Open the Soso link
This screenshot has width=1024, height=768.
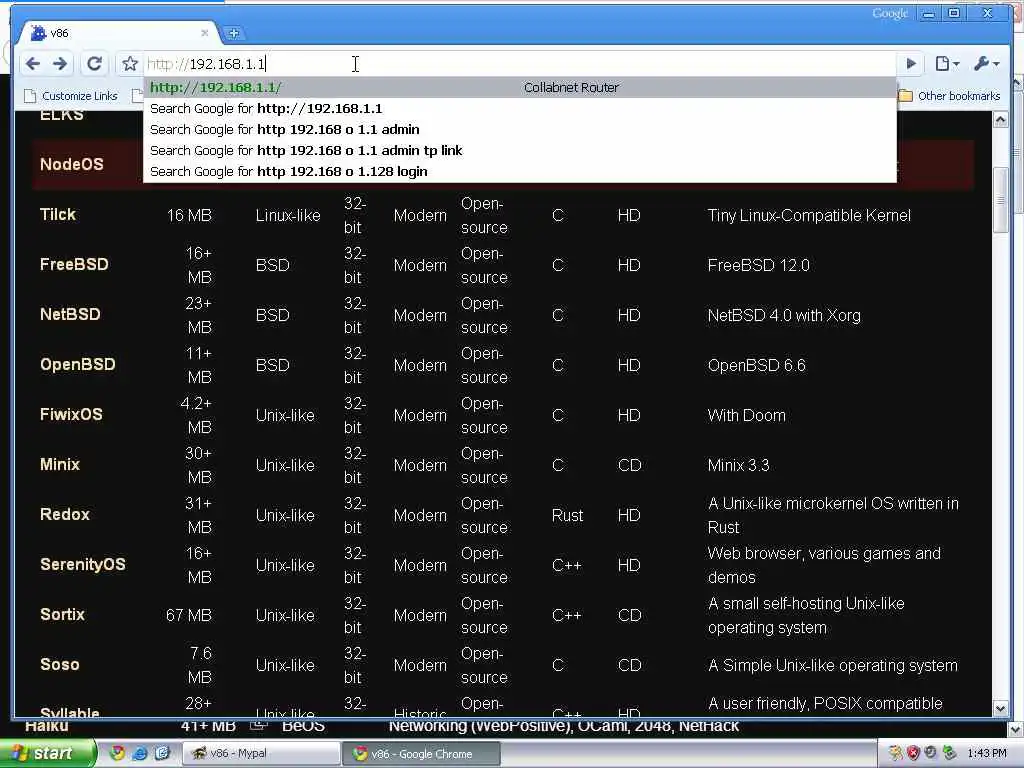tap(59, 664)
